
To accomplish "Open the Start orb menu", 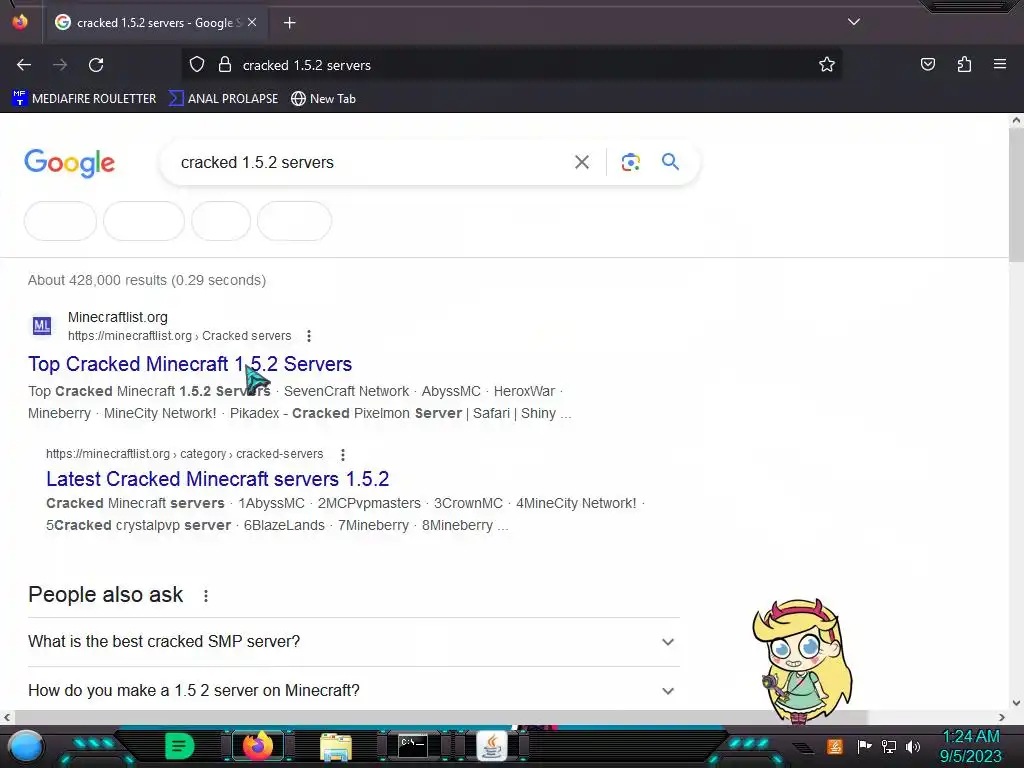I will click(x=25, y=746).
